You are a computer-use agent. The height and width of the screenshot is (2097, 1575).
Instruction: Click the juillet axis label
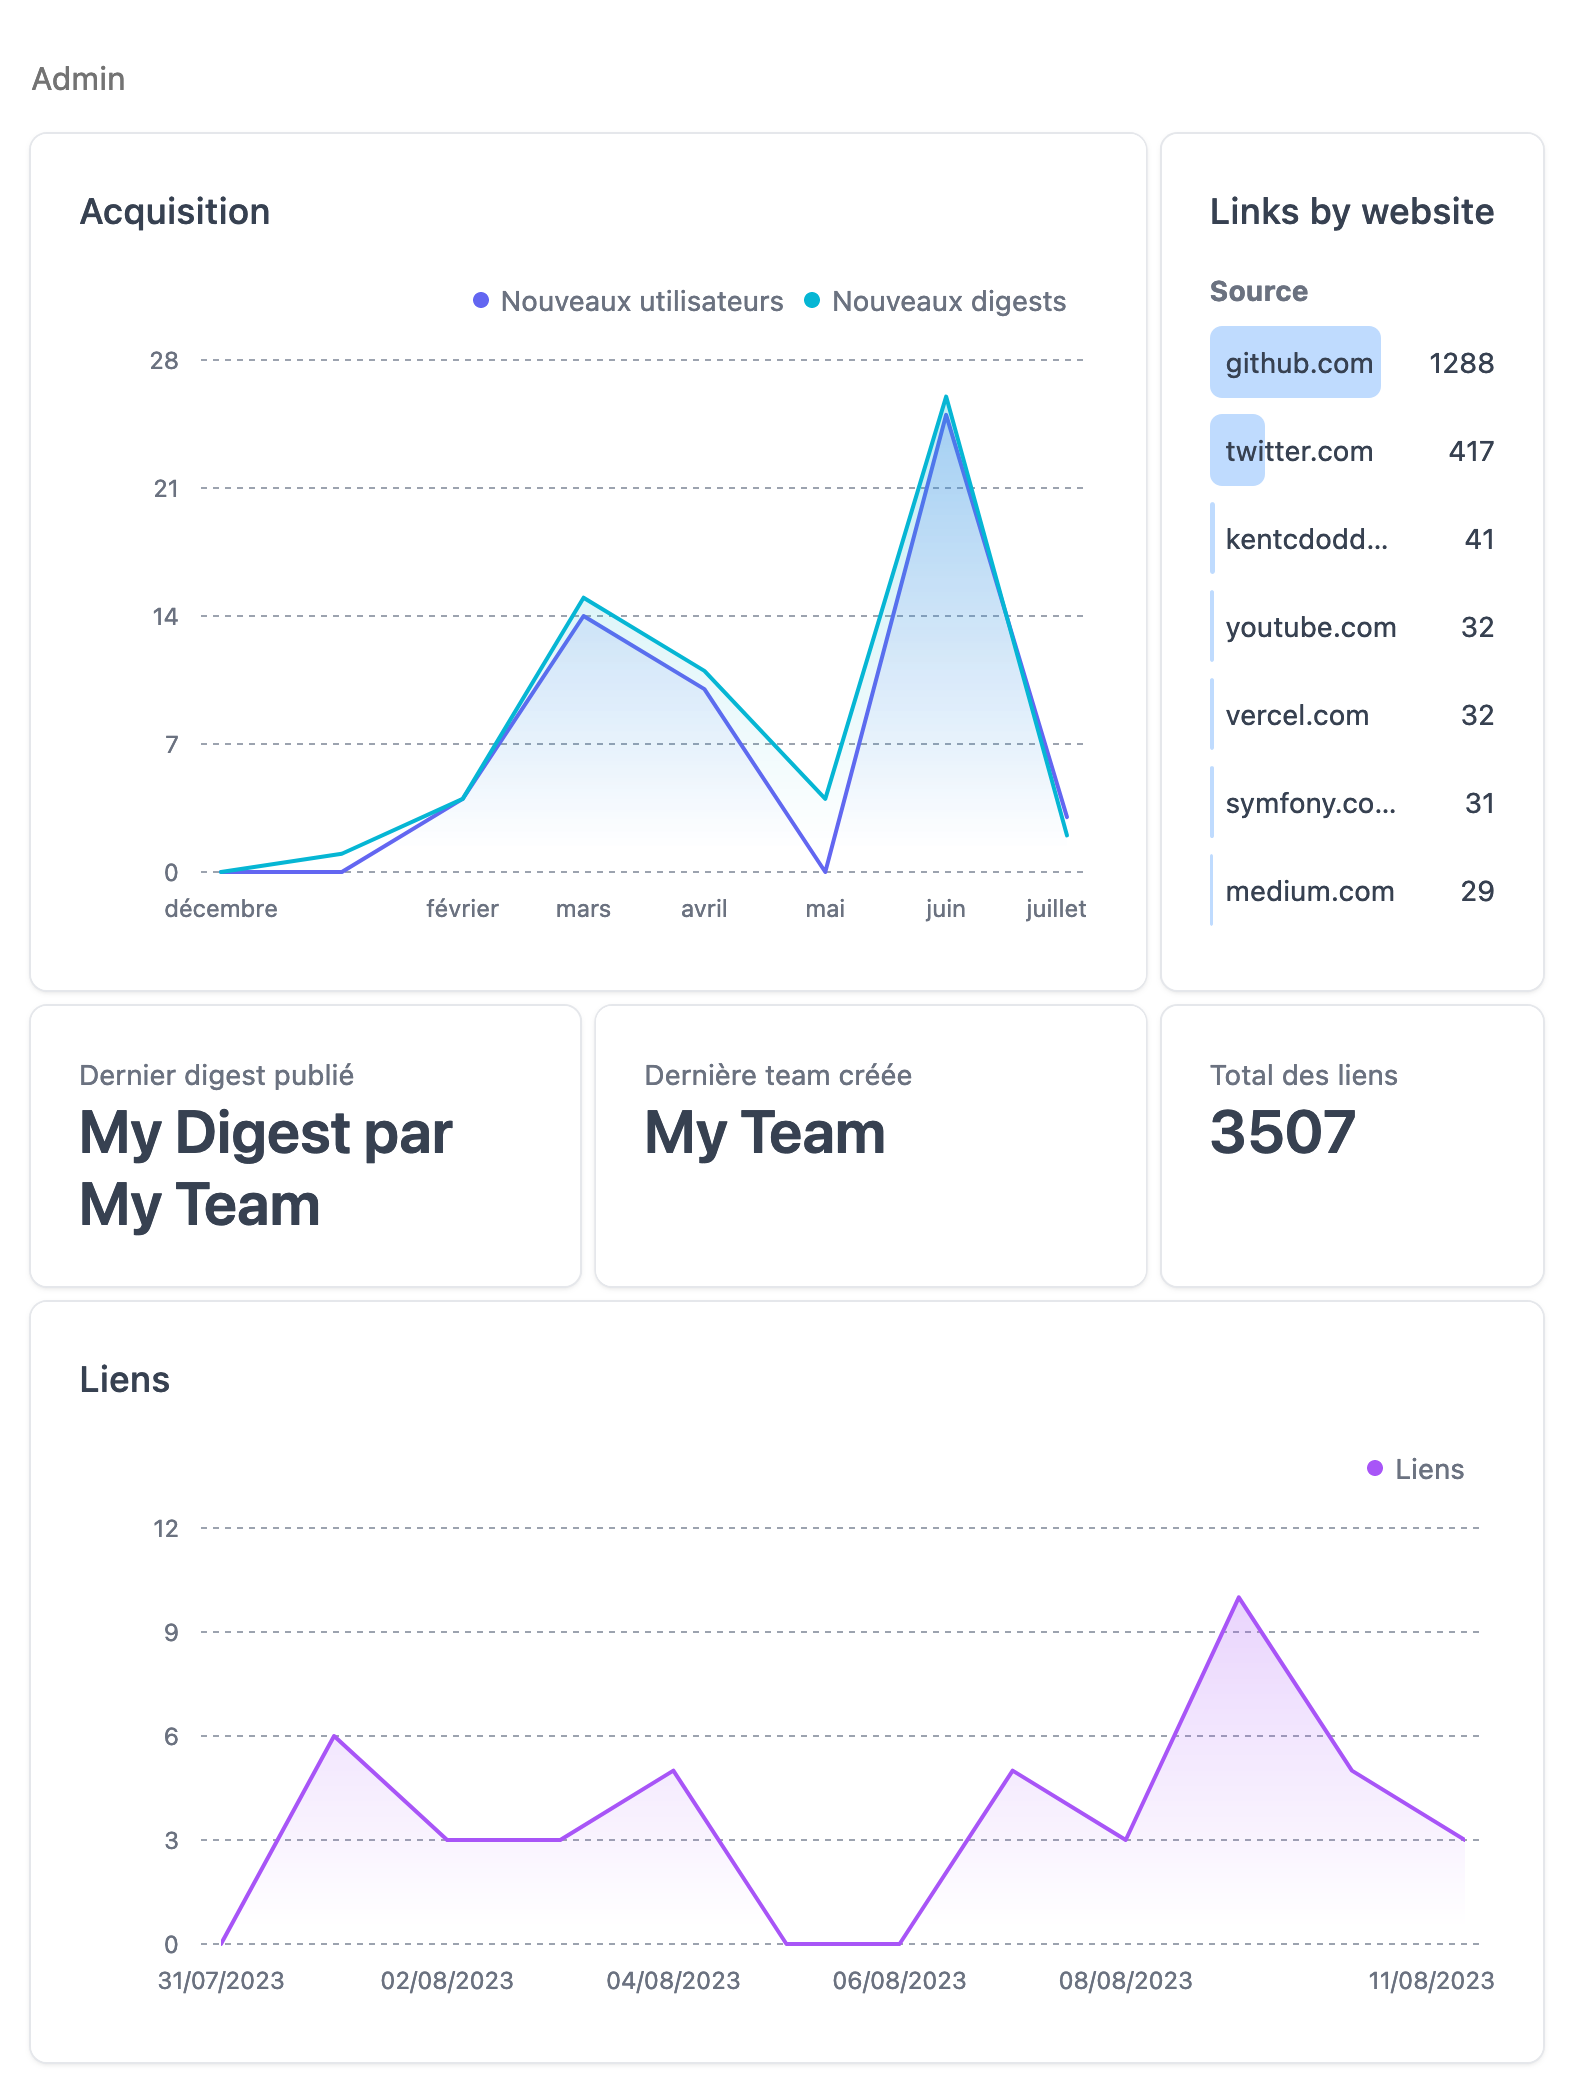click(1056, 909)
